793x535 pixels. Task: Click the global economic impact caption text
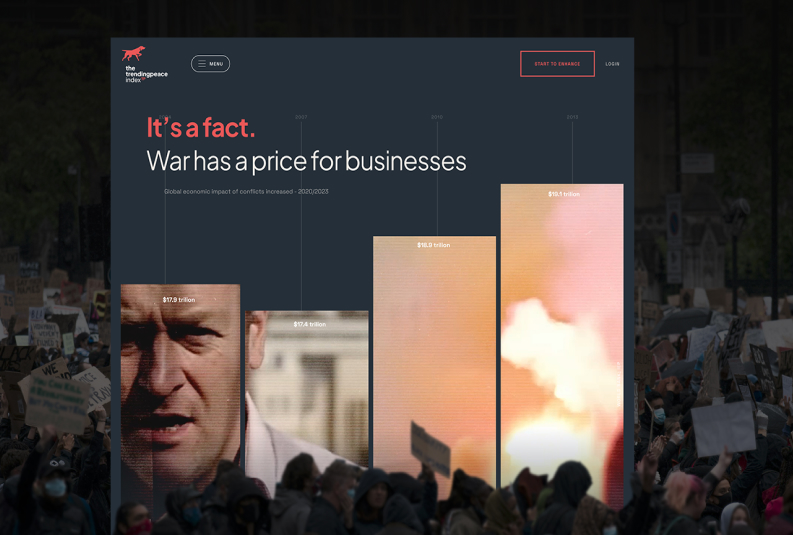coord(246,192)
